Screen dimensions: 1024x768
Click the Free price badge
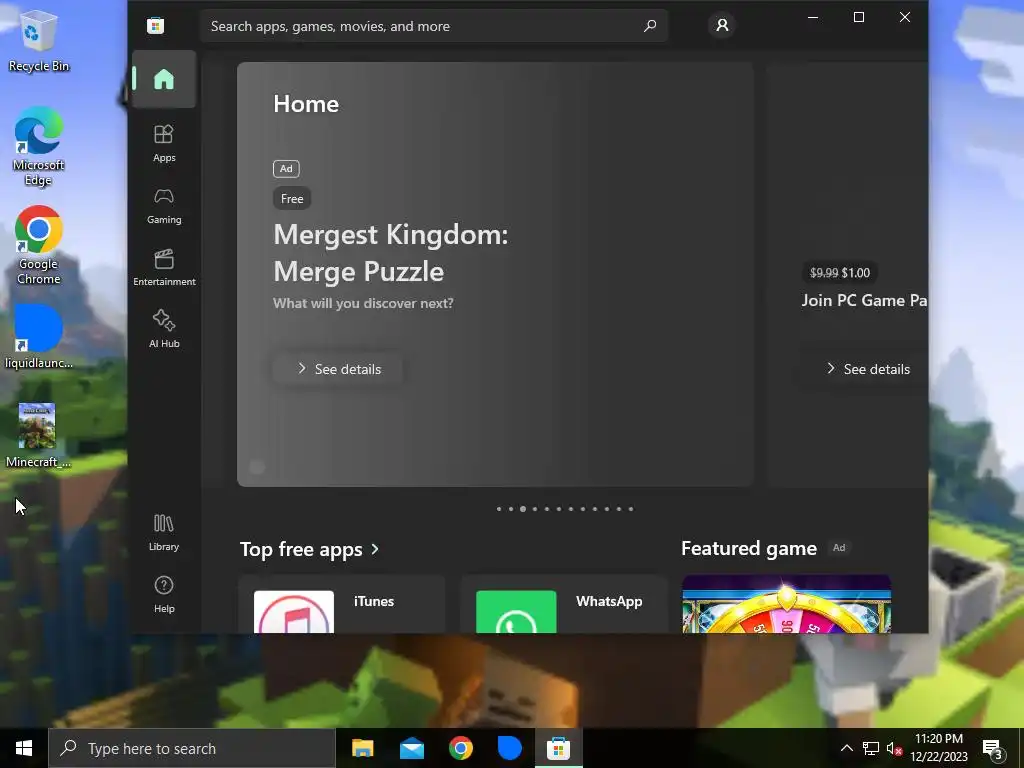point(292,199)
